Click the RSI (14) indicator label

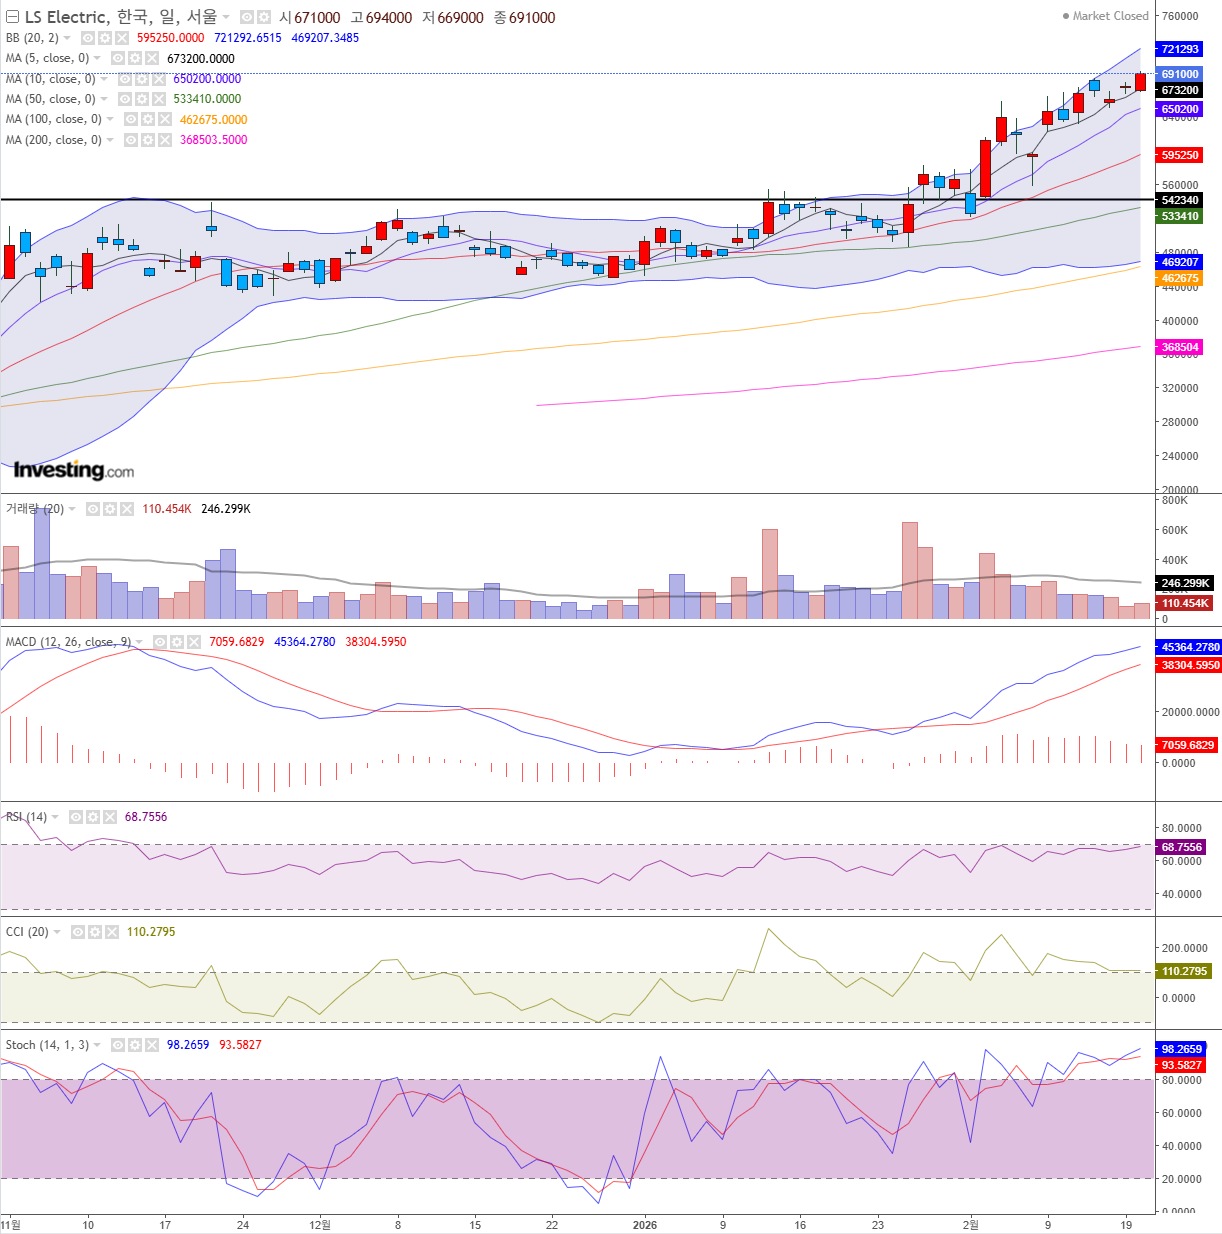(x=26, y=817)
